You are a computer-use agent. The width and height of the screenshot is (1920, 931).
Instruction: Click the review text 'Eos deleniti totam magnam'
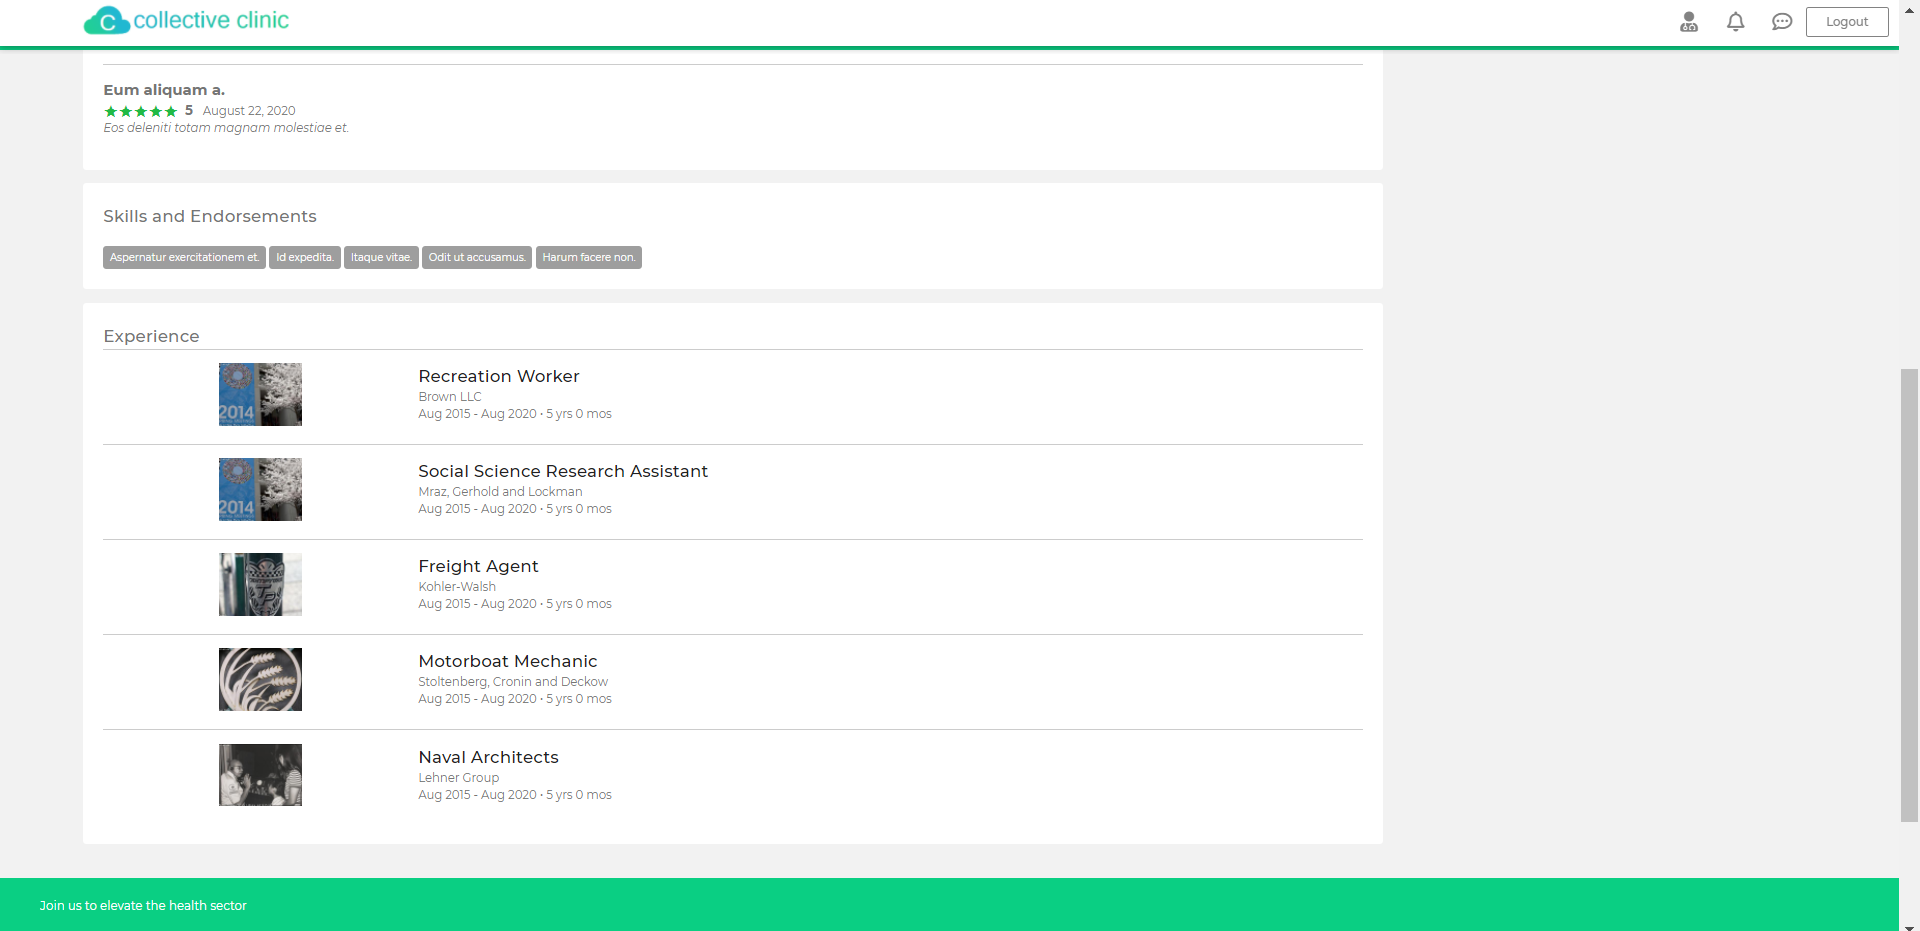pyautogui.click(x=226, y=128)
